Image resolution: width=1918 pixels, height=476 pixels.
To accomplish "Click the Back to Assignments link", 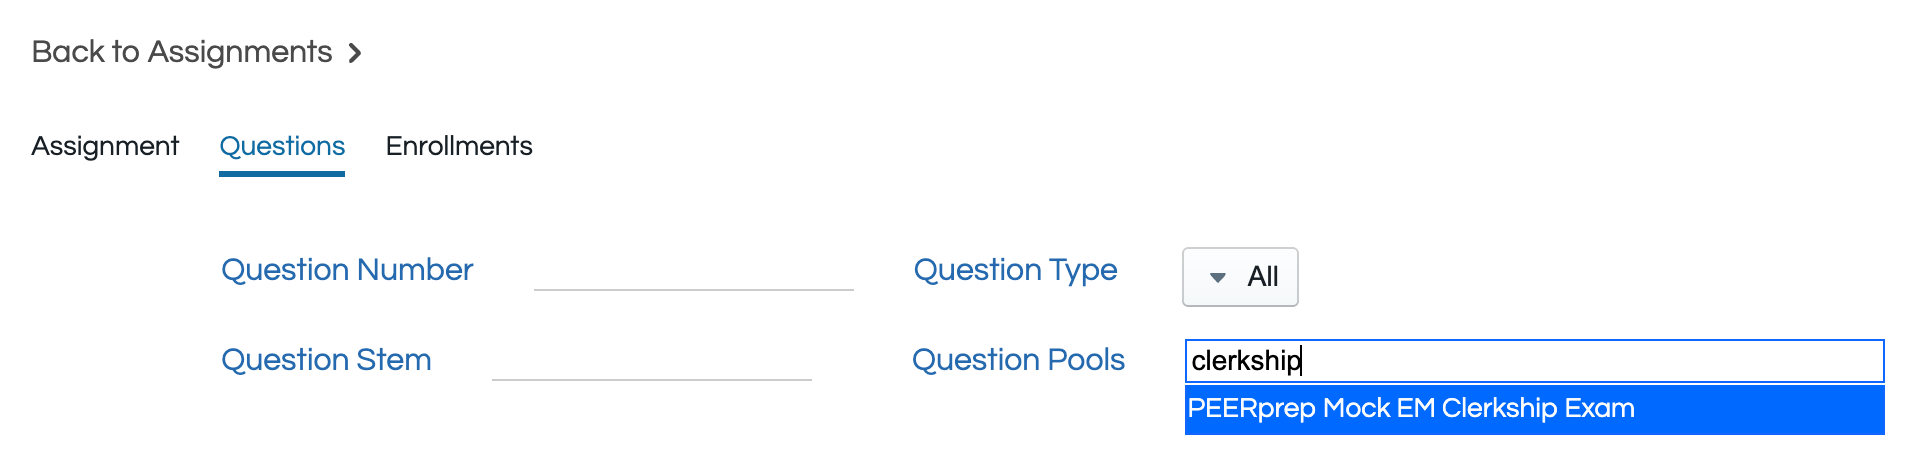I will point(182,52).
